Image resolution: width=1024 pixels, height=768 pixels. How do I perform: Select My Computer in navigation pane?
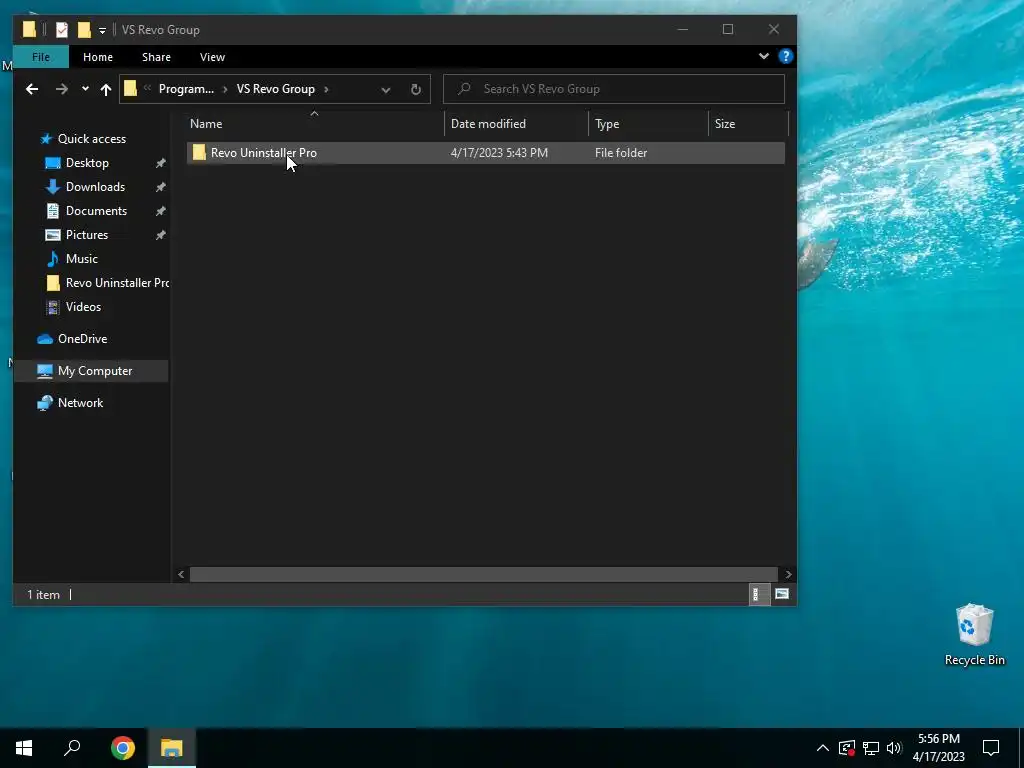pos(95,371)
